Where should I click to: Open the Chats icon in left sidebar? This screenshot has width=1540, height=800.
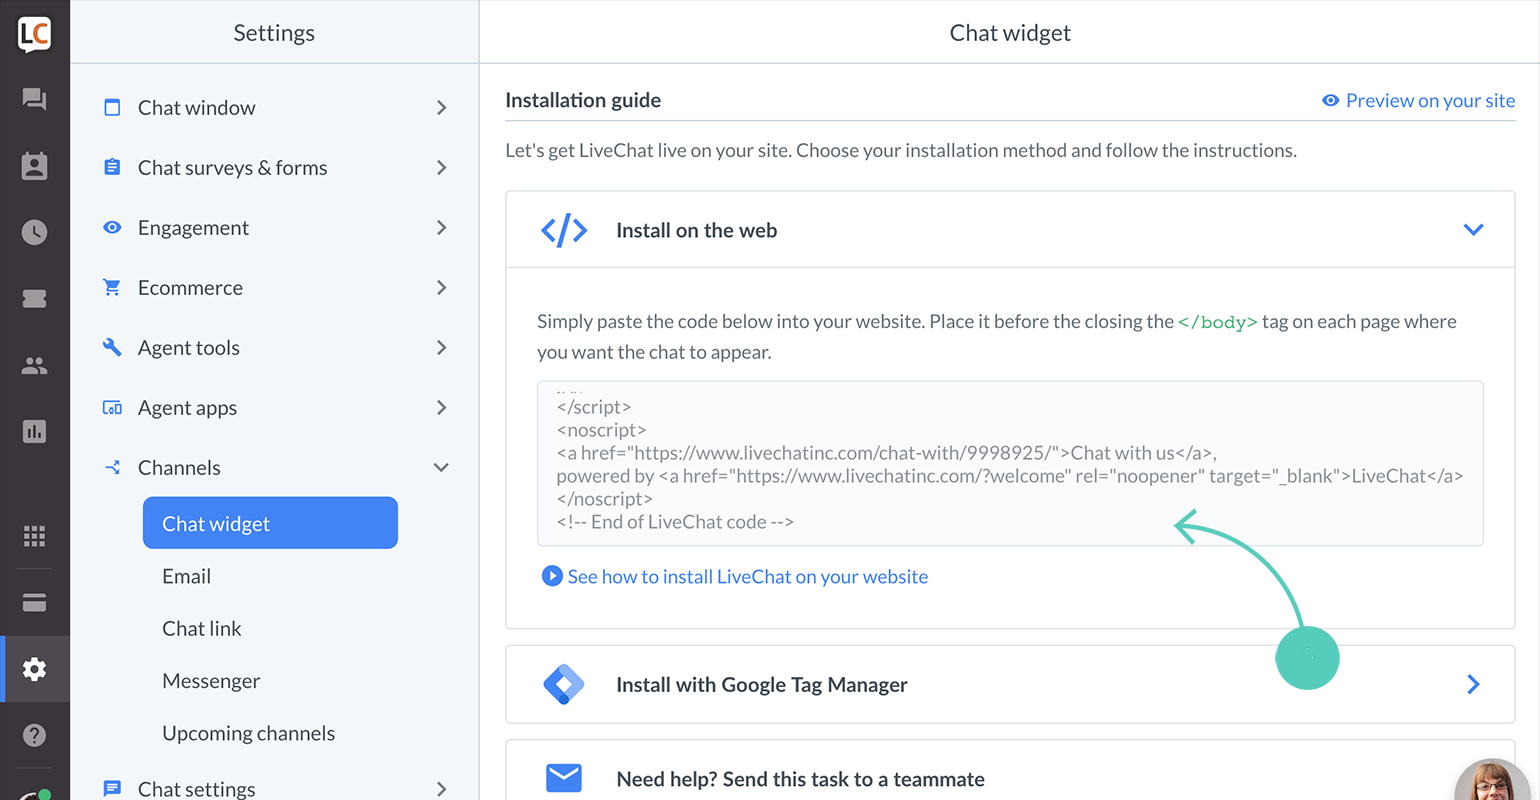[x=34, y=99]
